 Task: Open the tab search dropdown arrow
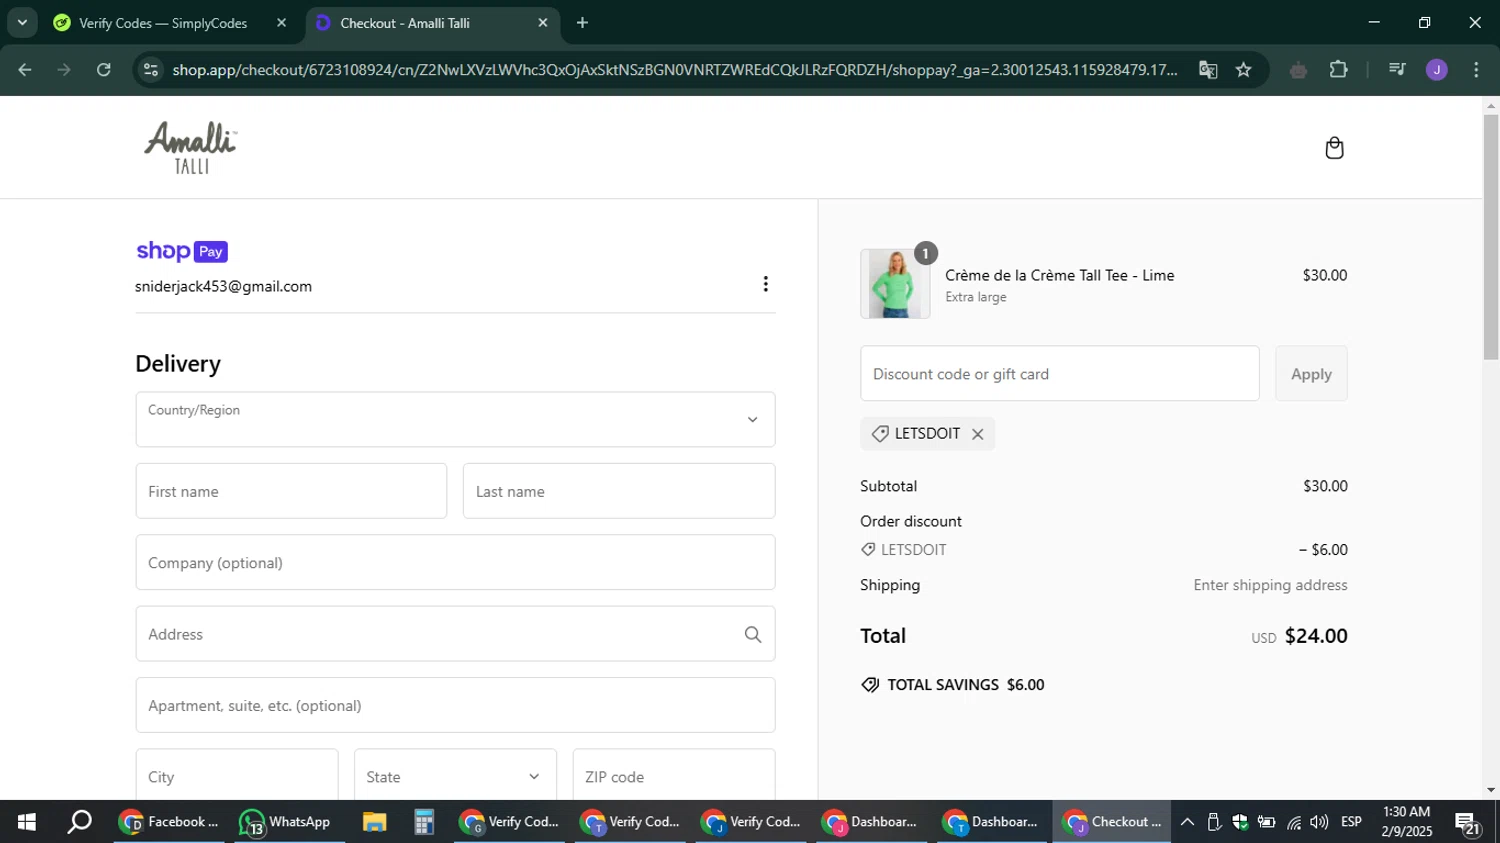pos(22,23)
